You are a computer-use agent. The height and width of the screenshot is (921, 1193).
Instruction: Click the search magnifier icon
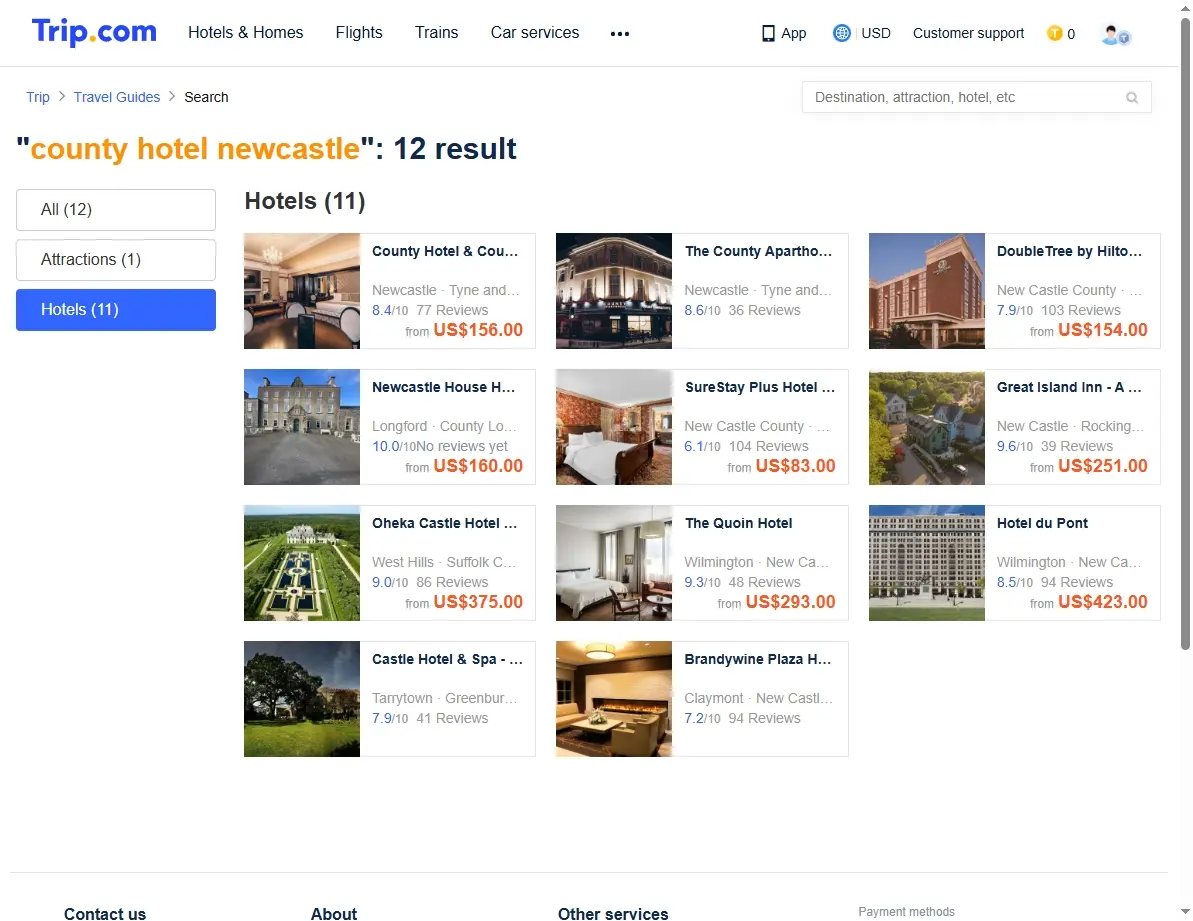pyautogui.click(x=1131, y=97)
